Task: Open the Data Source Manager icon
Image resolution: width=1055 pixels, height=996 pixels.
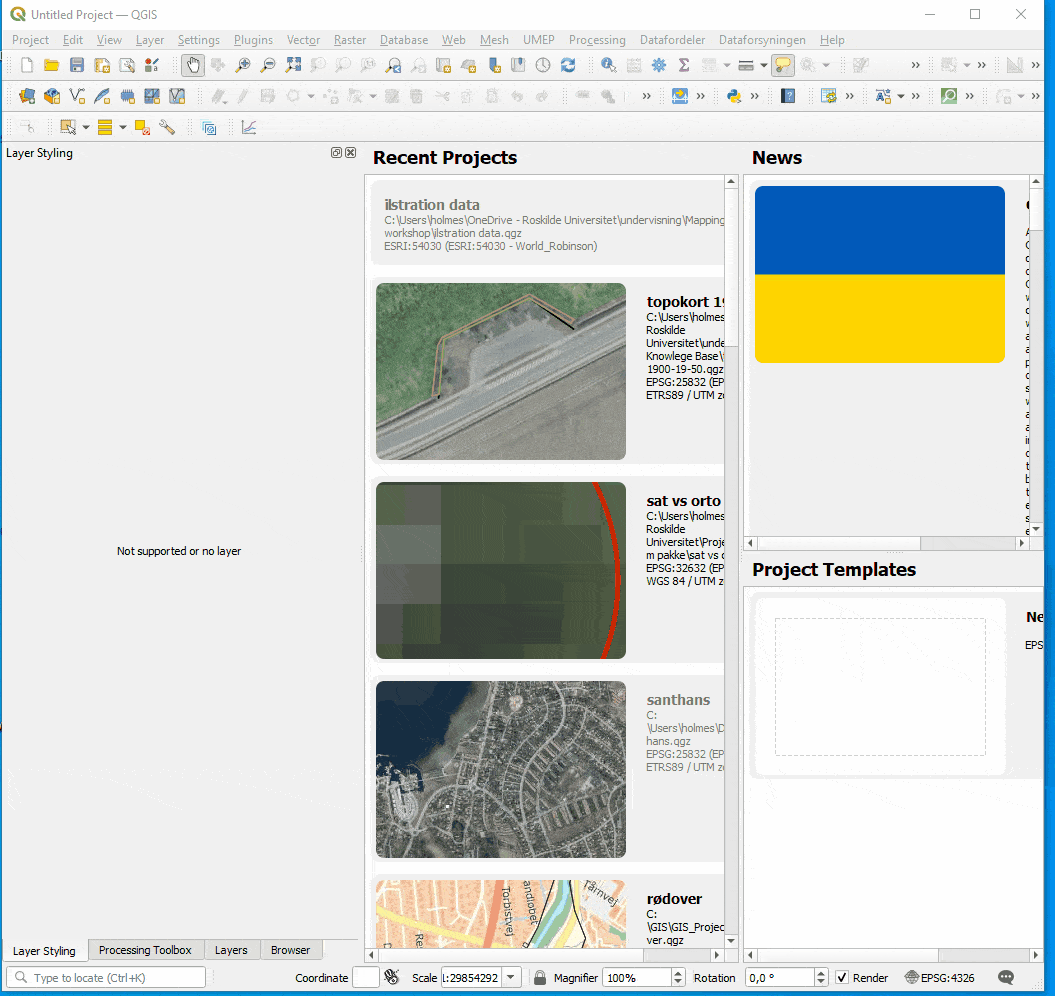Action: (27, 96)
